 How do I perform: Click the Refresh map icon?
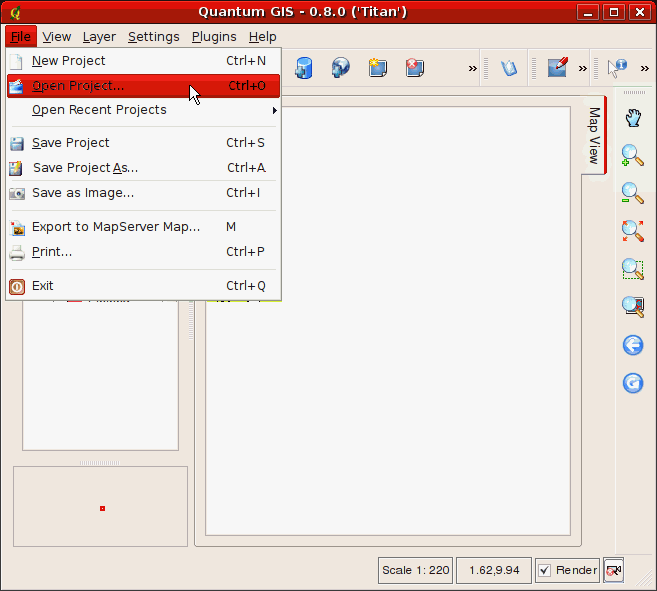coord(633,383)
